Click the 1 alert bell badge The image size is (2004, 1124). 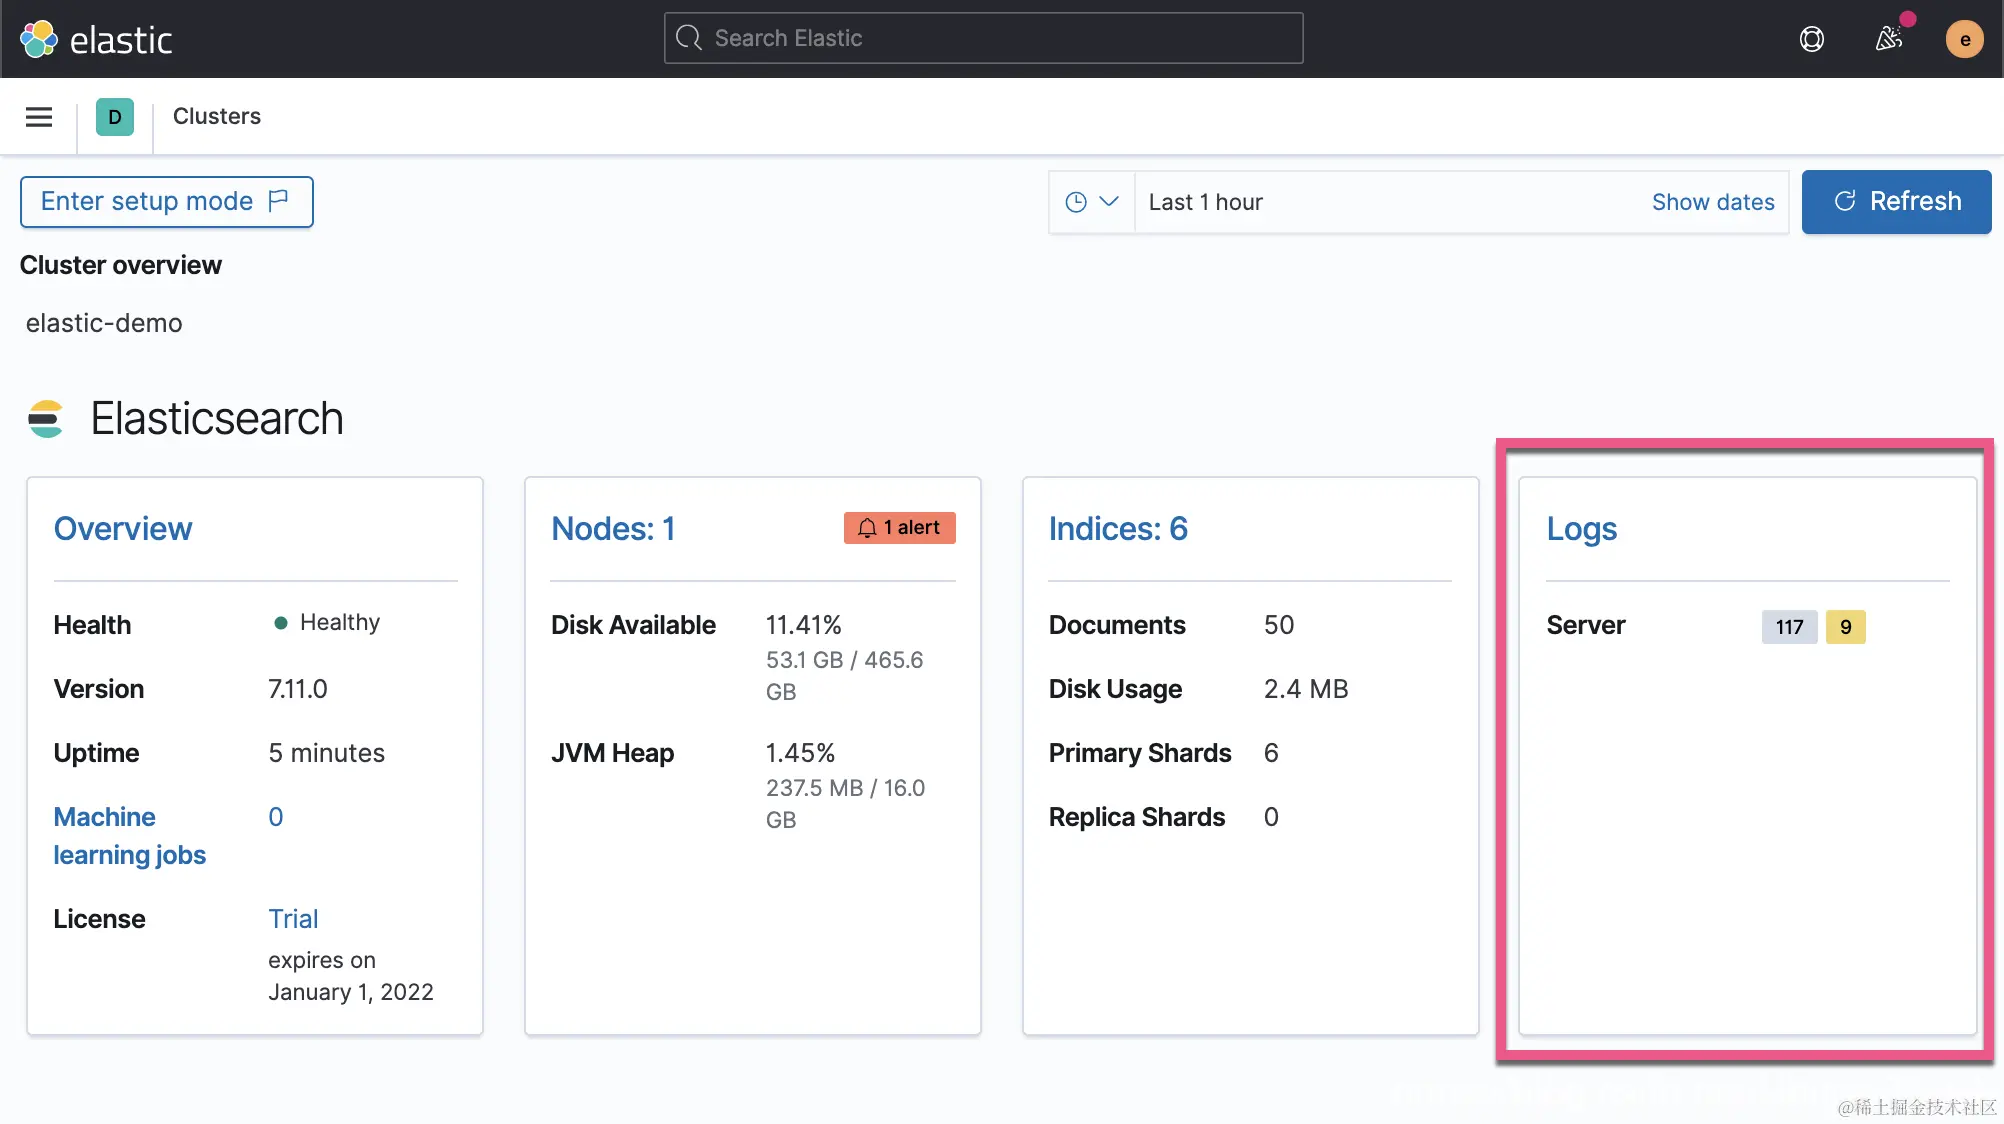click(x=899, y=528)
